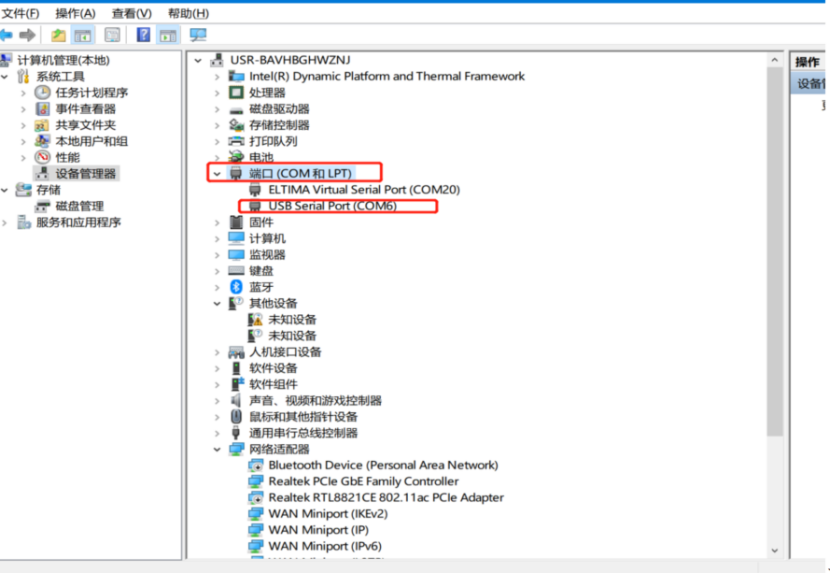Expand the 处理器 category arrow
The image size is (831, 573).
(x=217, y=93)
